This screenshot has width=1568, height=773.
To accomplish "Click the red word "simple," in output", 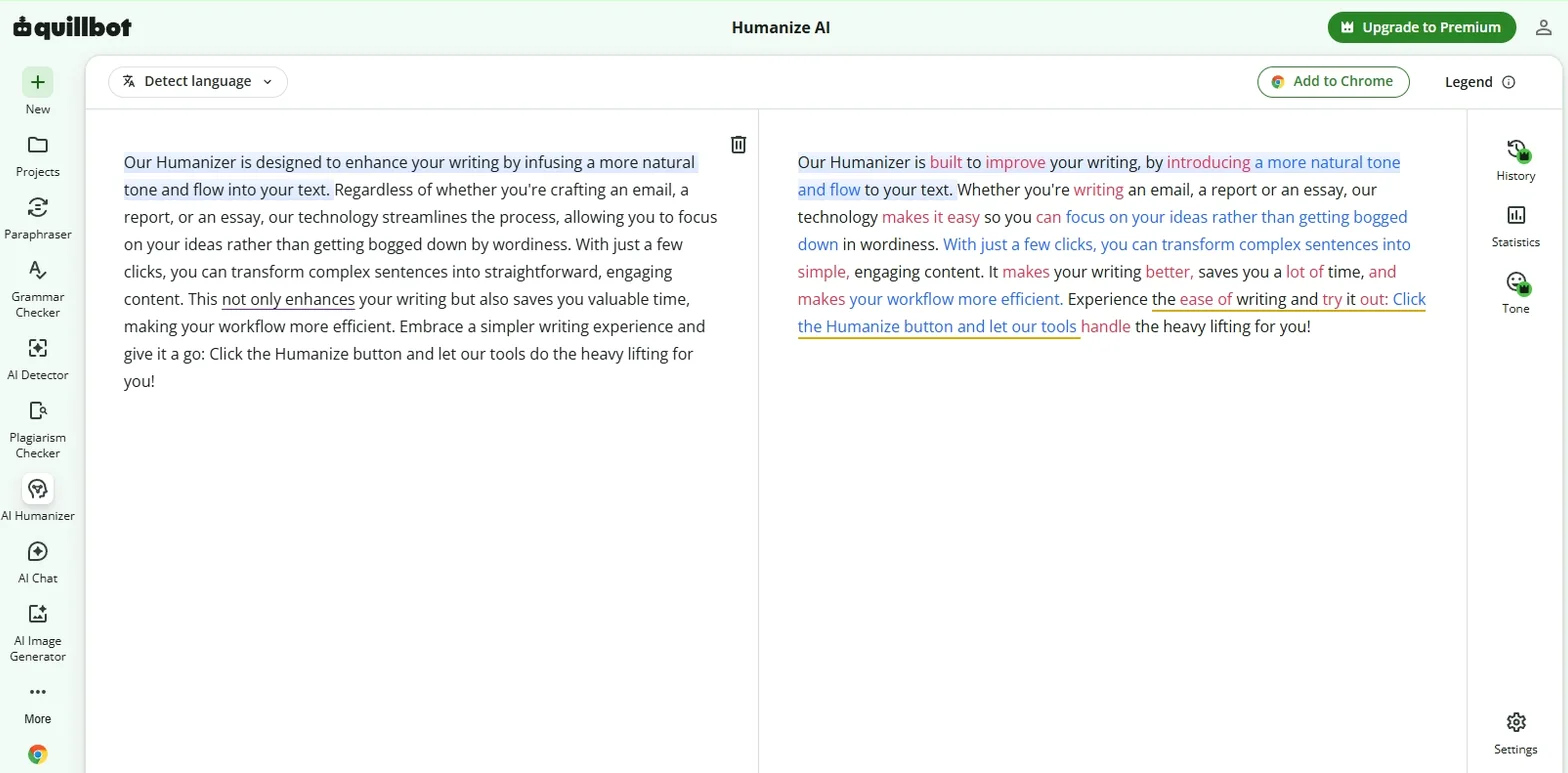I will click(x=823, y=271).
